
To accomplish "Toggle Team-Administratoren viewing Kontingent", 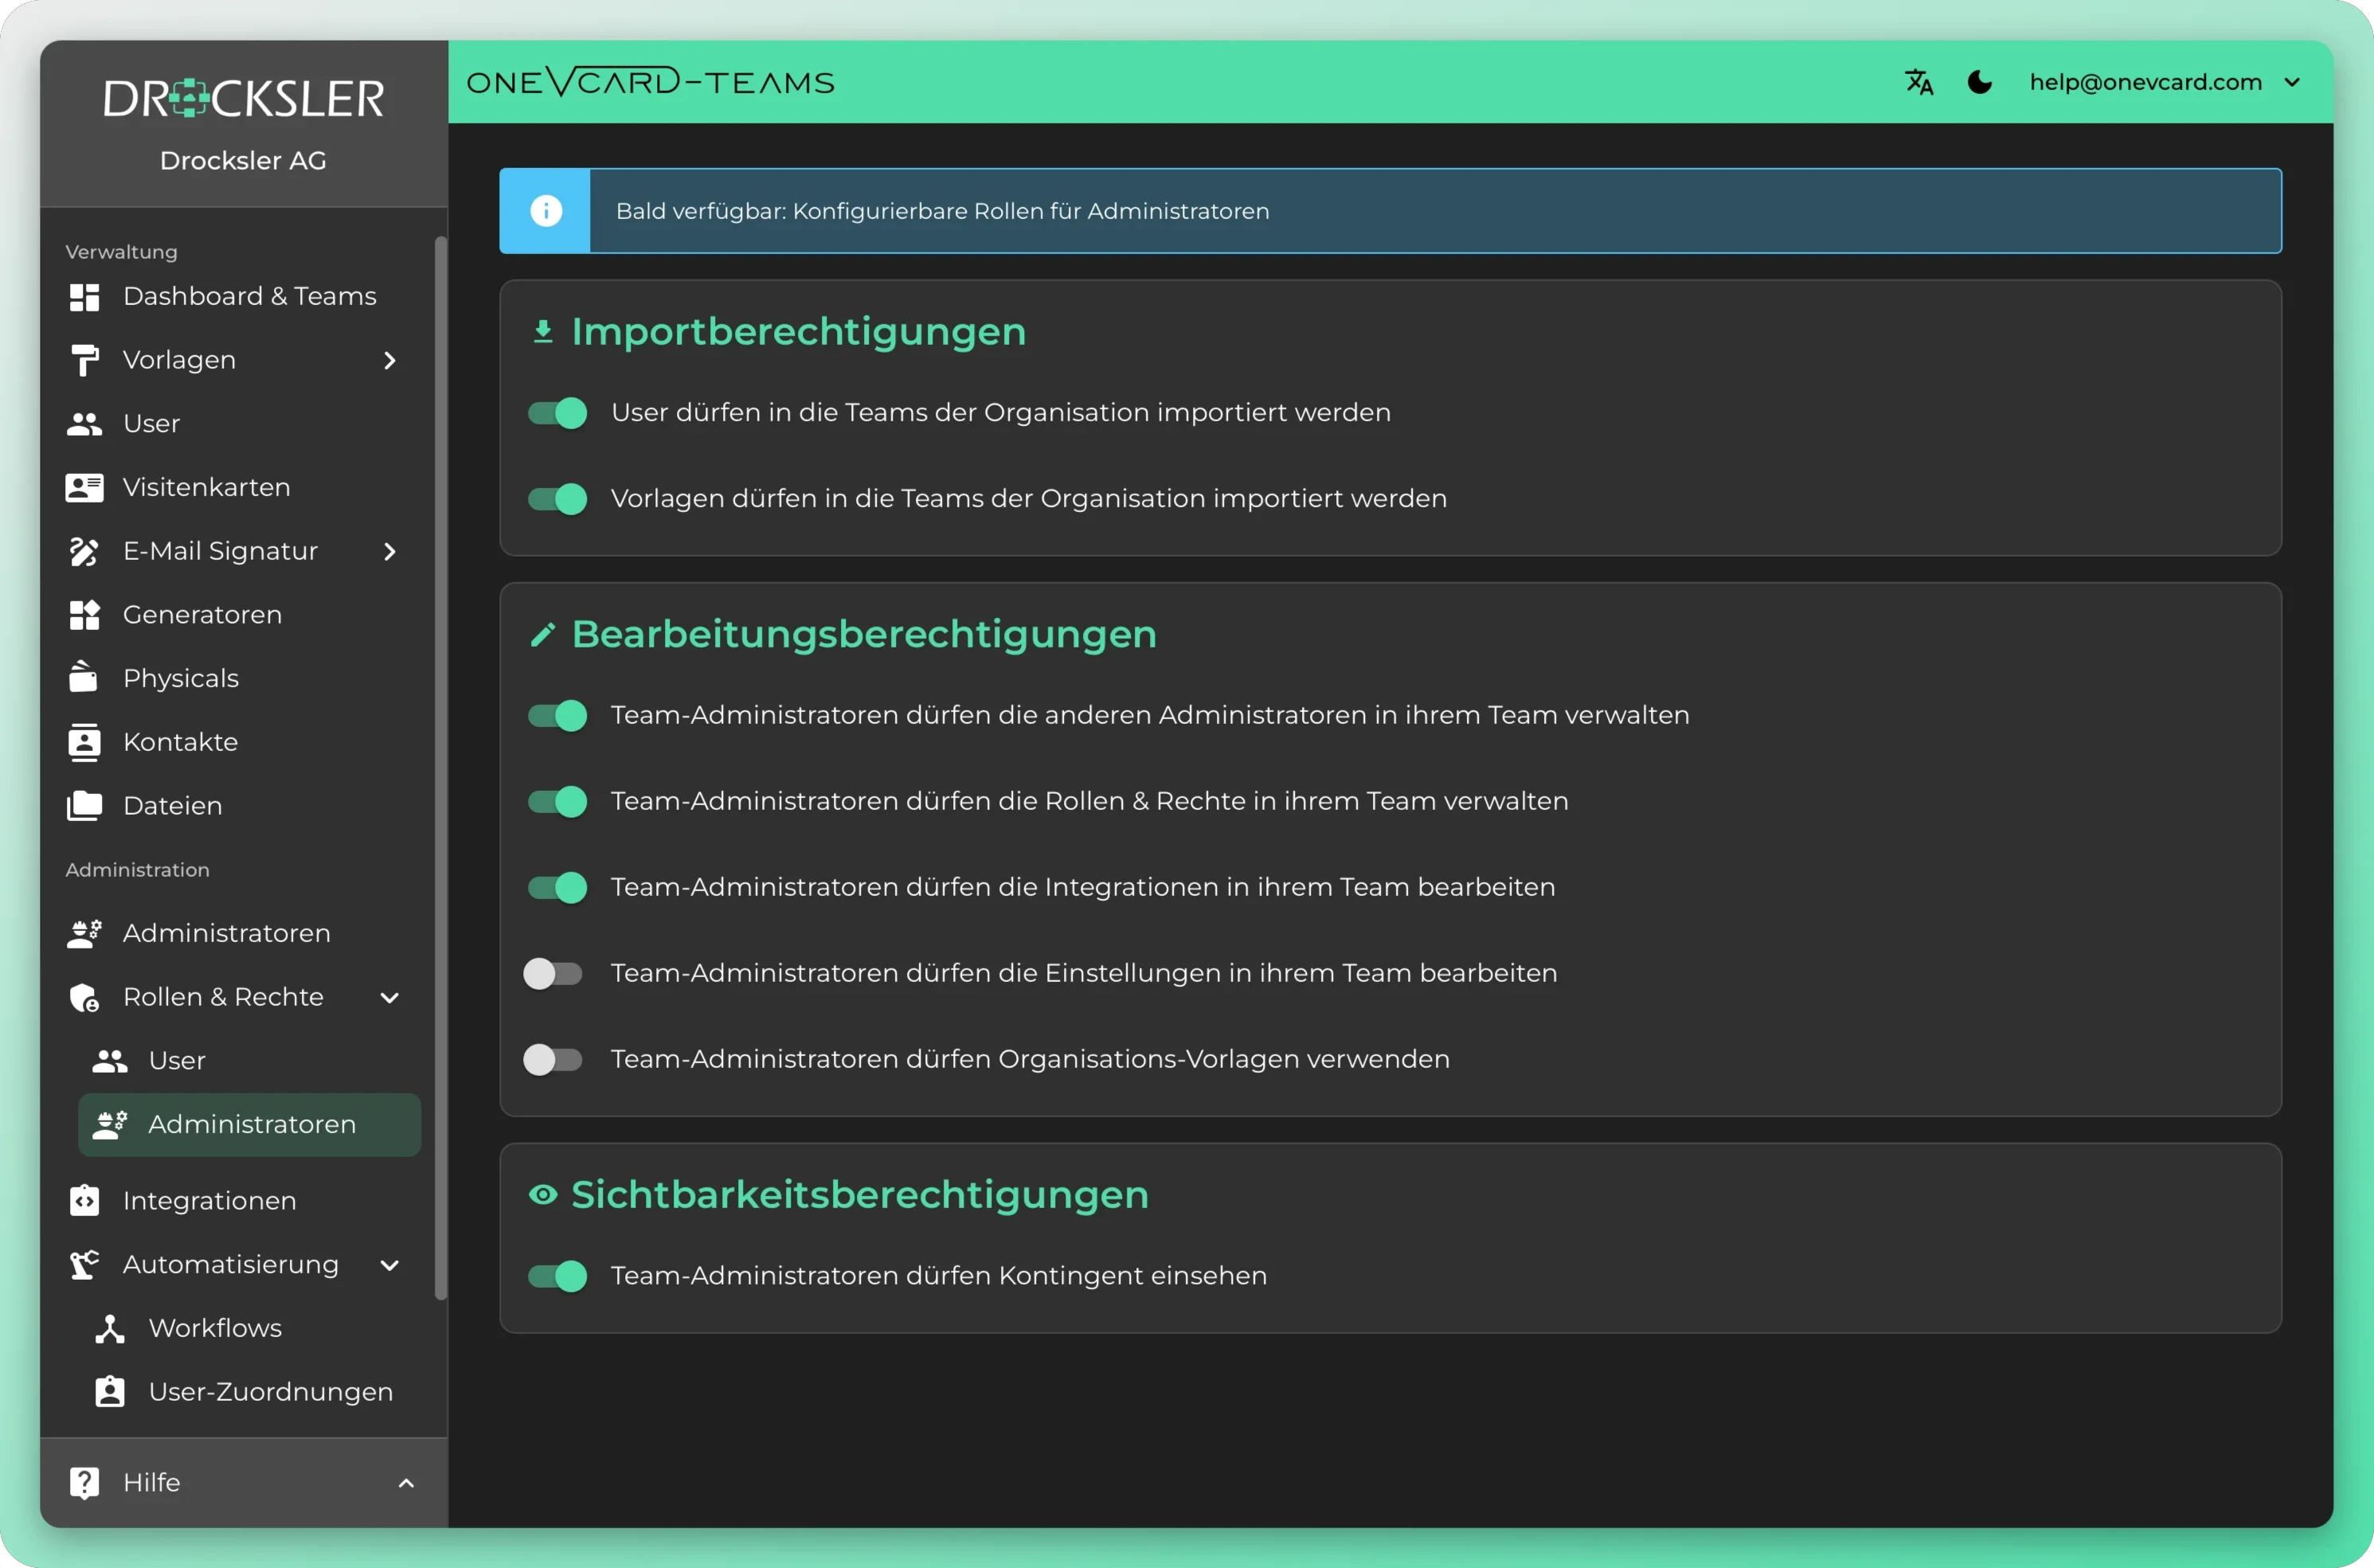I will (x=557, y=1277).
